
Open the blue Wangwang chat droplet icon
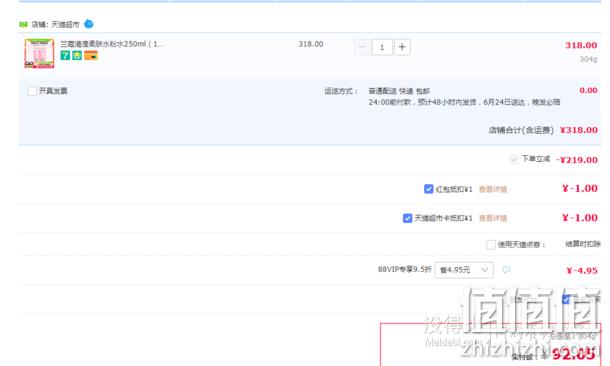click(89, 24)
